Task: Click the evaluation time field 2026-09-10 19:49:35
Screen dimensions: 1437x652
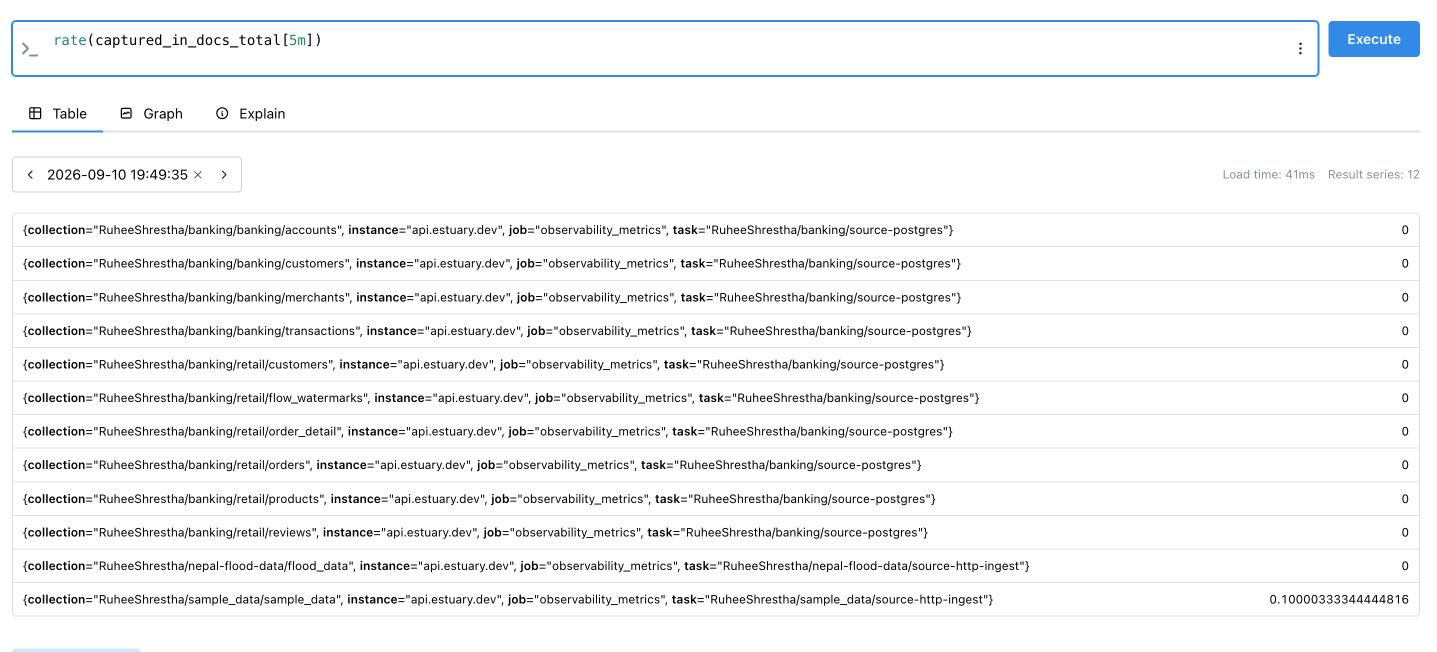Action: point(117,174)
